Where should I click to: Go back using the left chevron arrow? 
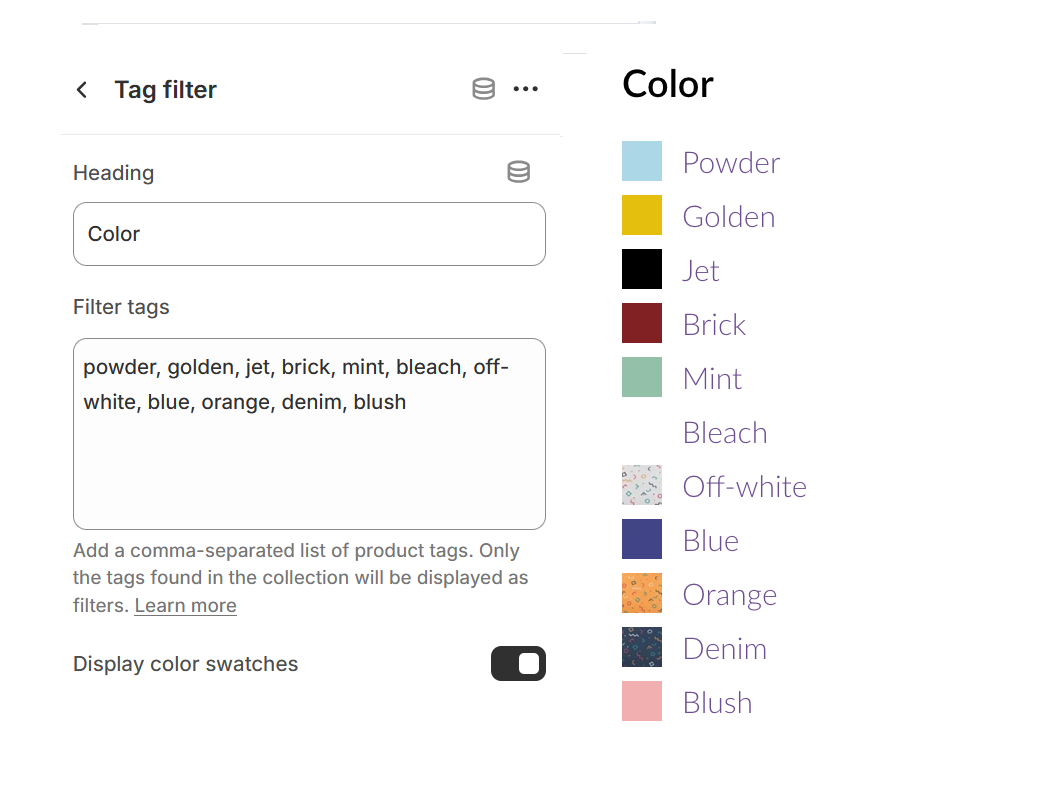click(81, 89)
